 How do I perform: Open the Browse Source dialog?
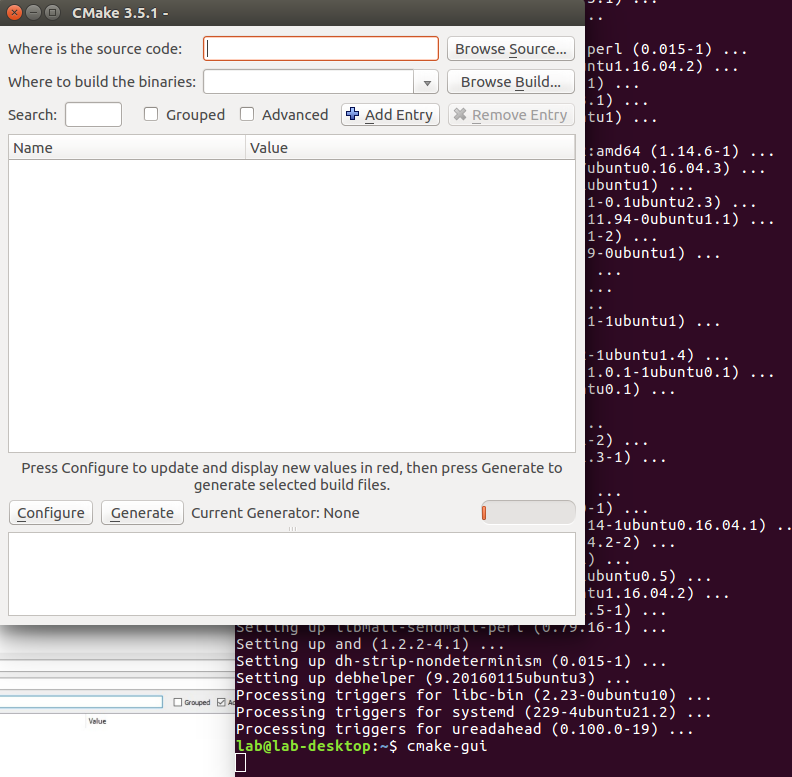pos(511,48)
